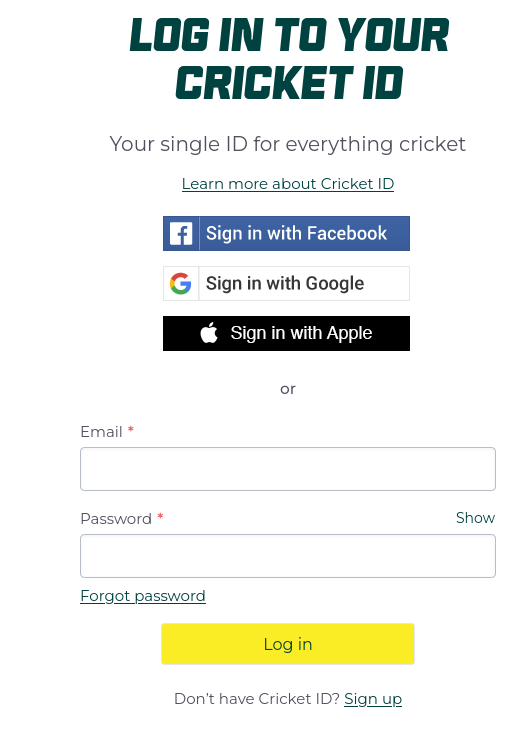Image resolution: width=529 pixels, height=749 pixels.
Task: Click the 'Don't have Cricket ID?' text
Action: 257,699
